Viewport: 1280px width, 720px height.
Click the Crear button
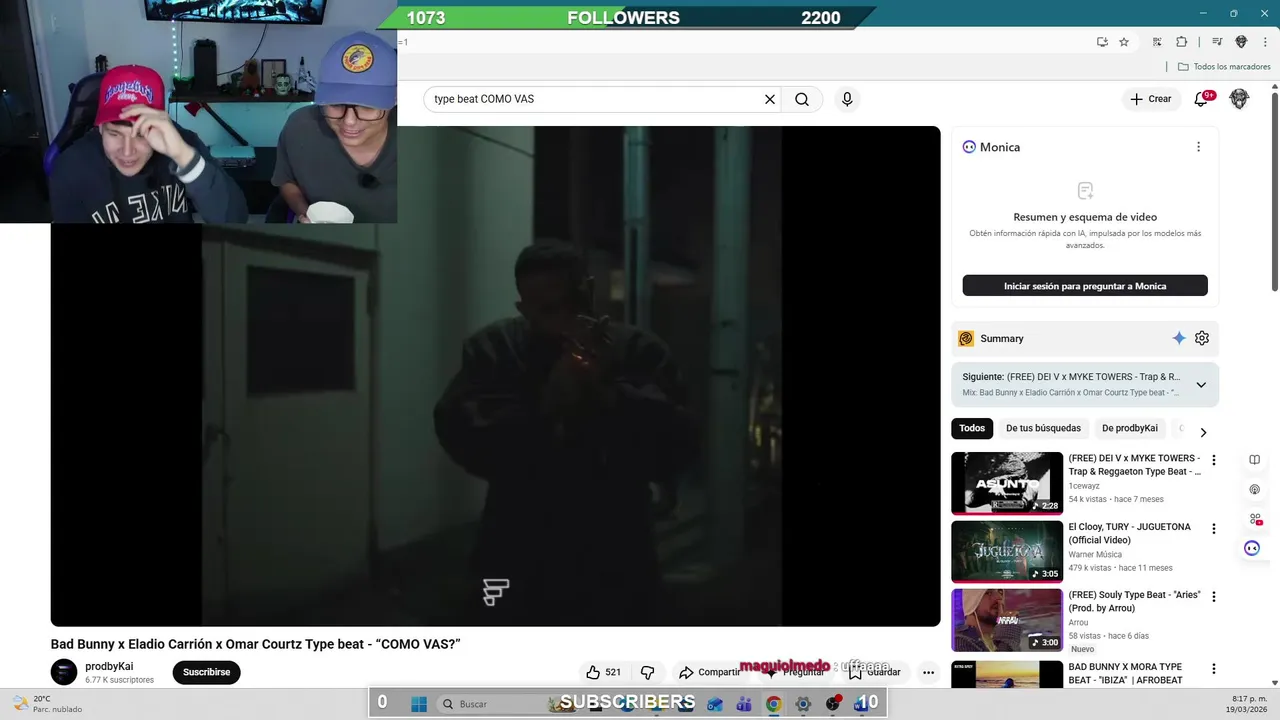[x=1150, y=99]
